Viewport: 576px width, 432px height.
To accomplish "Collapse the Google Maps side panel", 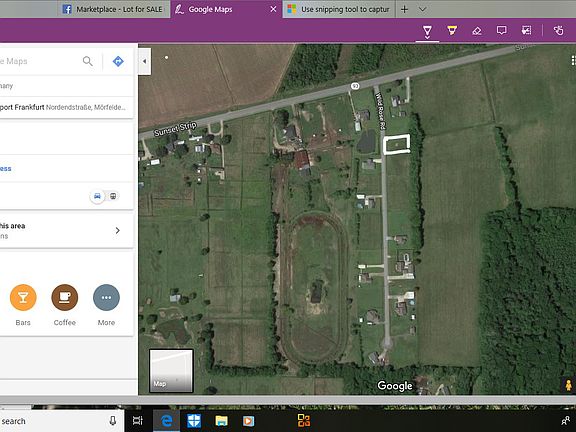I will click(144, 61).
